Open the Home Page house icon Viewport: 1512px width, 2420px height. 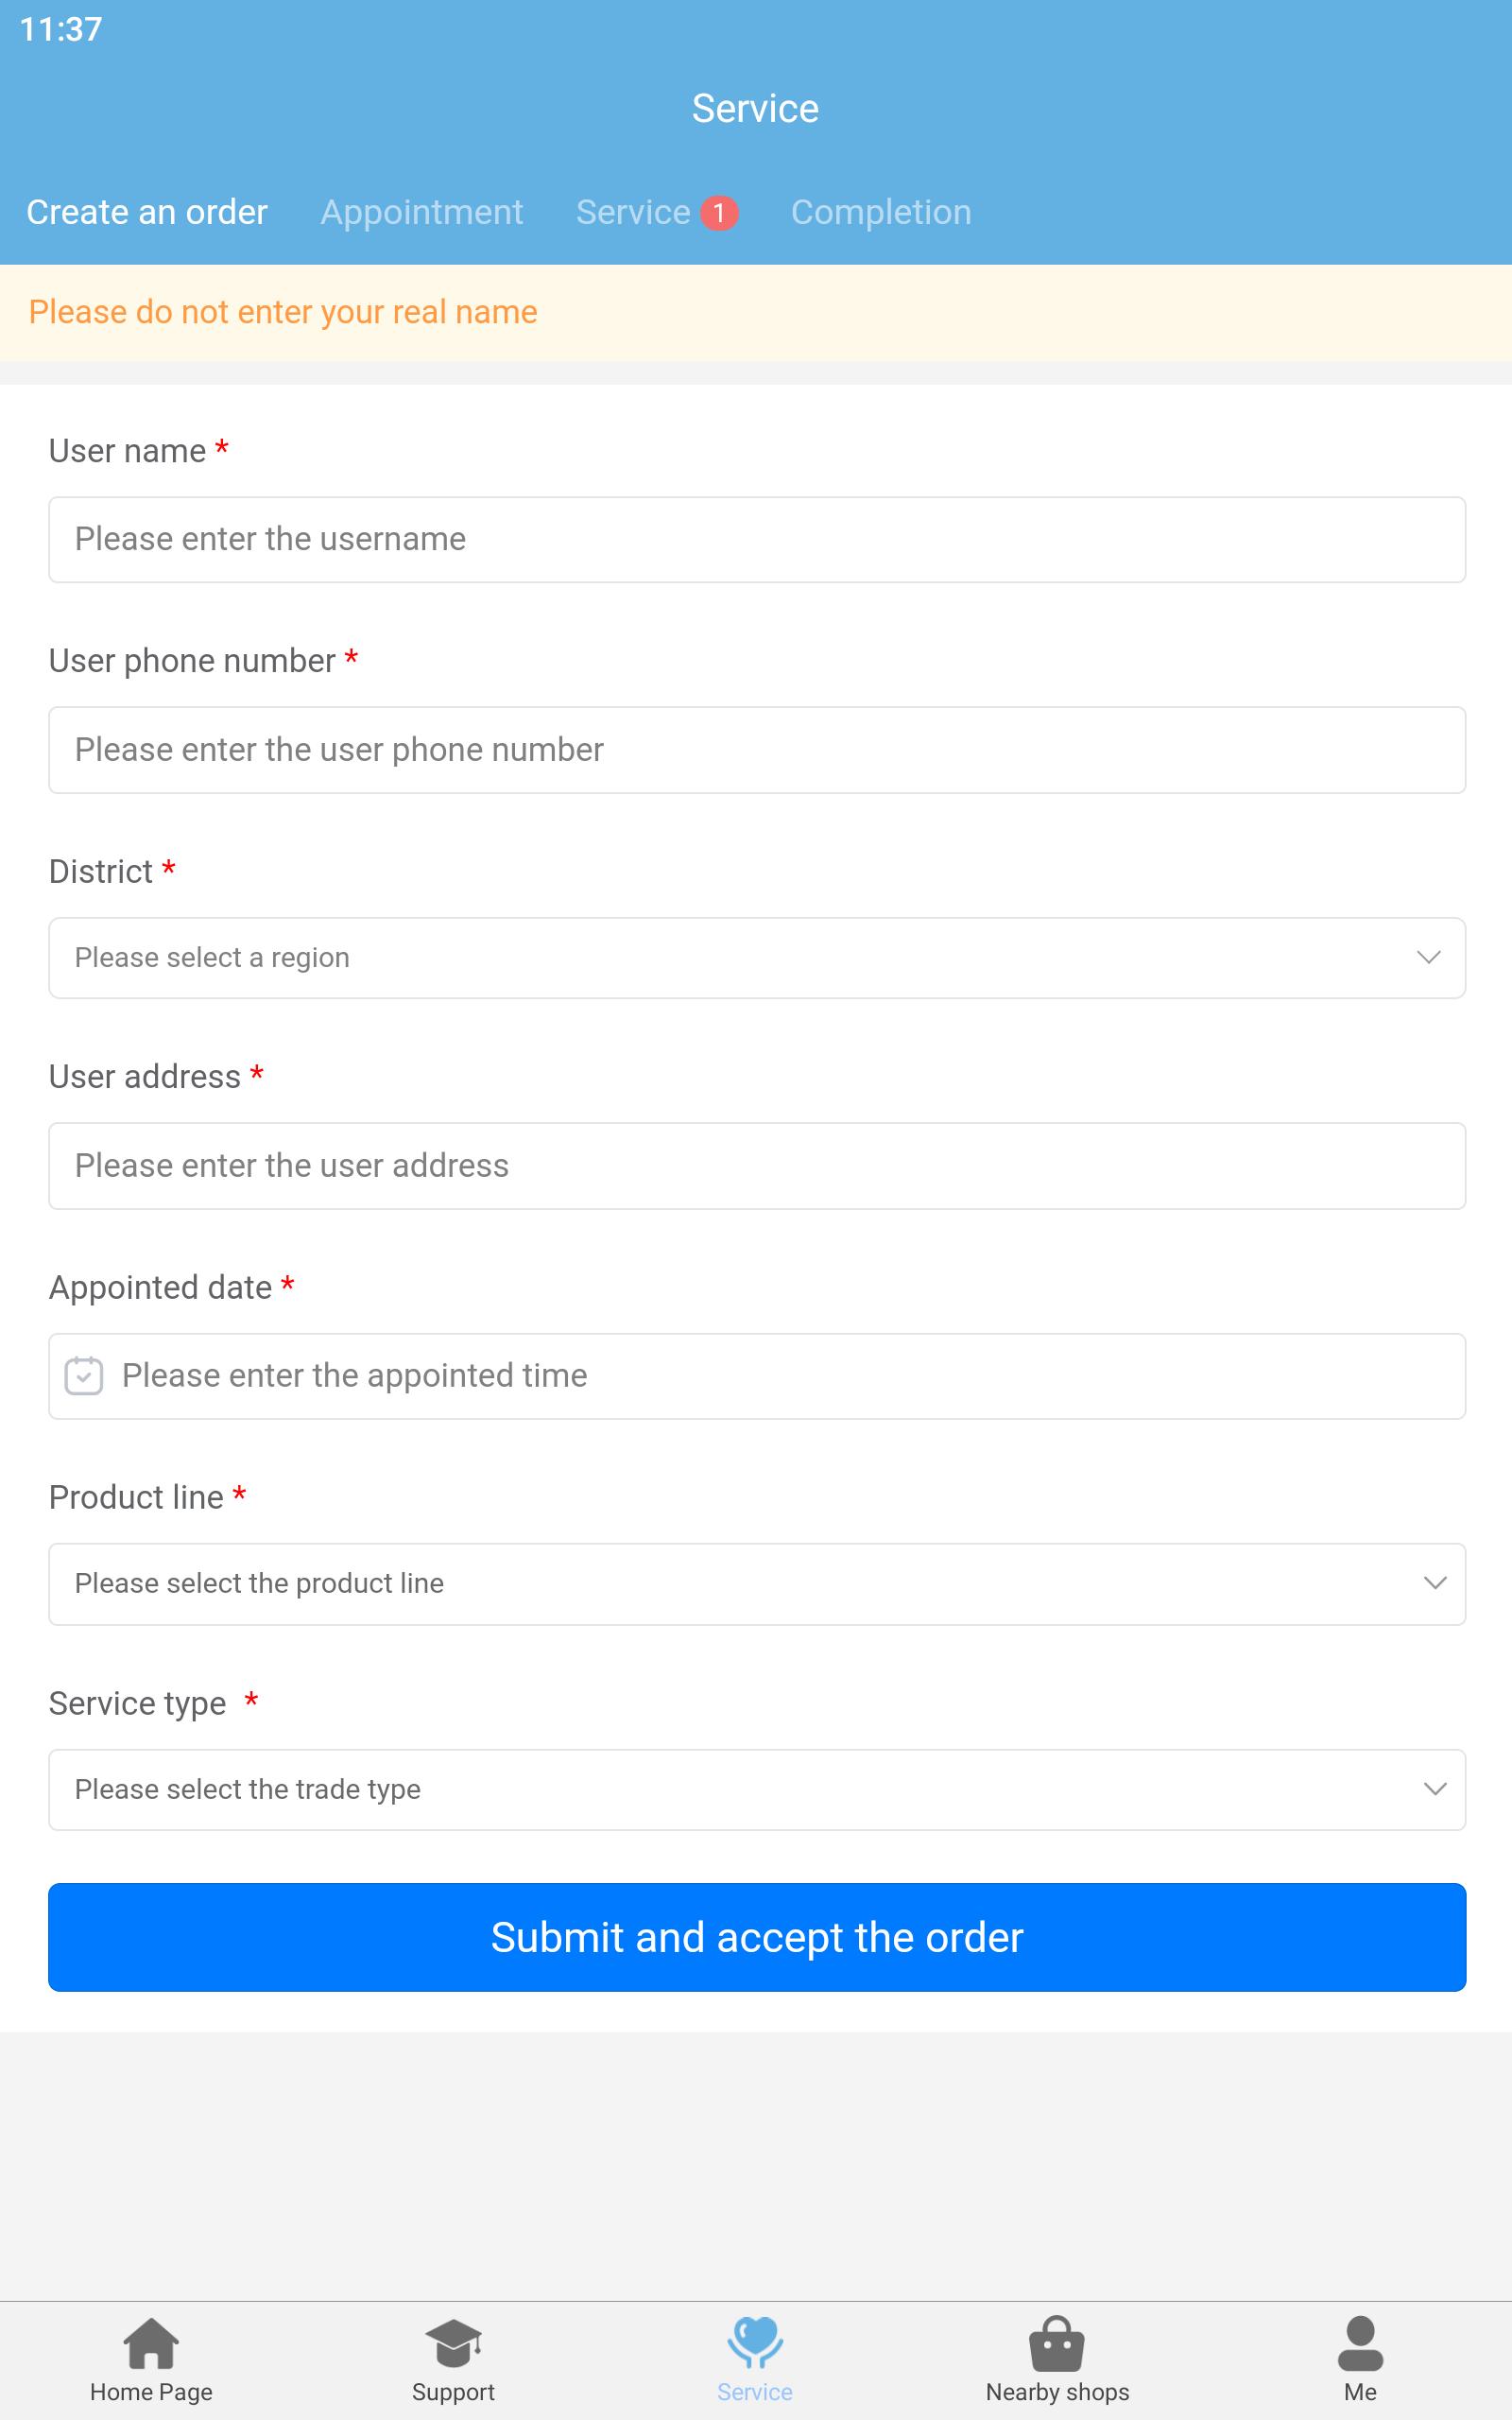(151, 2343)
